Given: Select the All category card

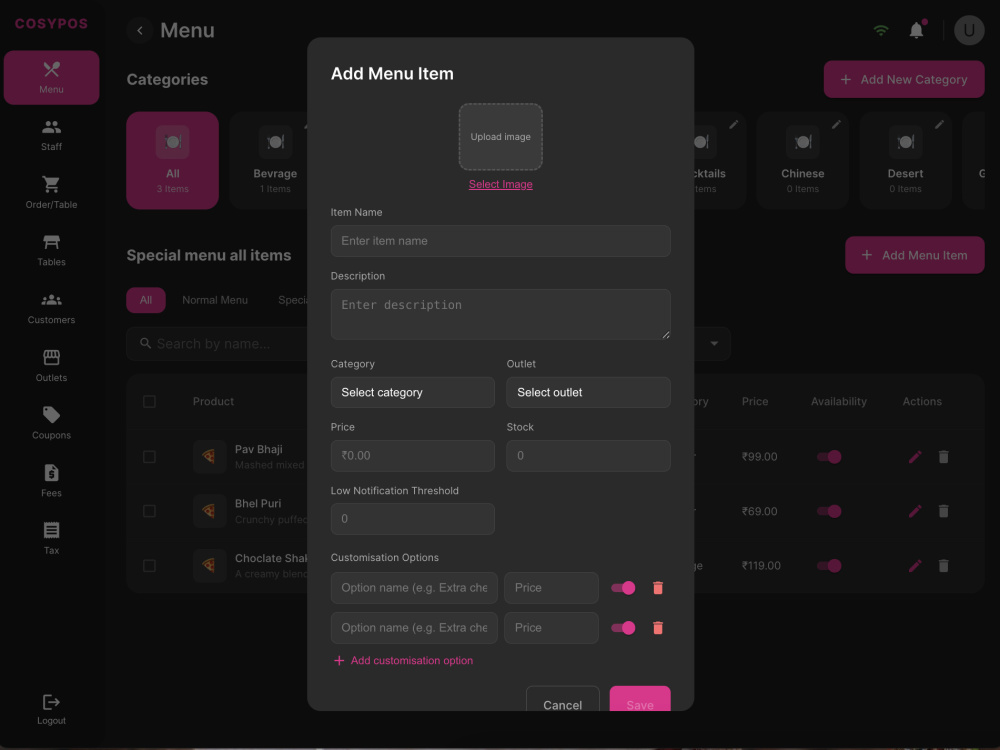Looking at the screenshot, I should (x=172, y=161).
